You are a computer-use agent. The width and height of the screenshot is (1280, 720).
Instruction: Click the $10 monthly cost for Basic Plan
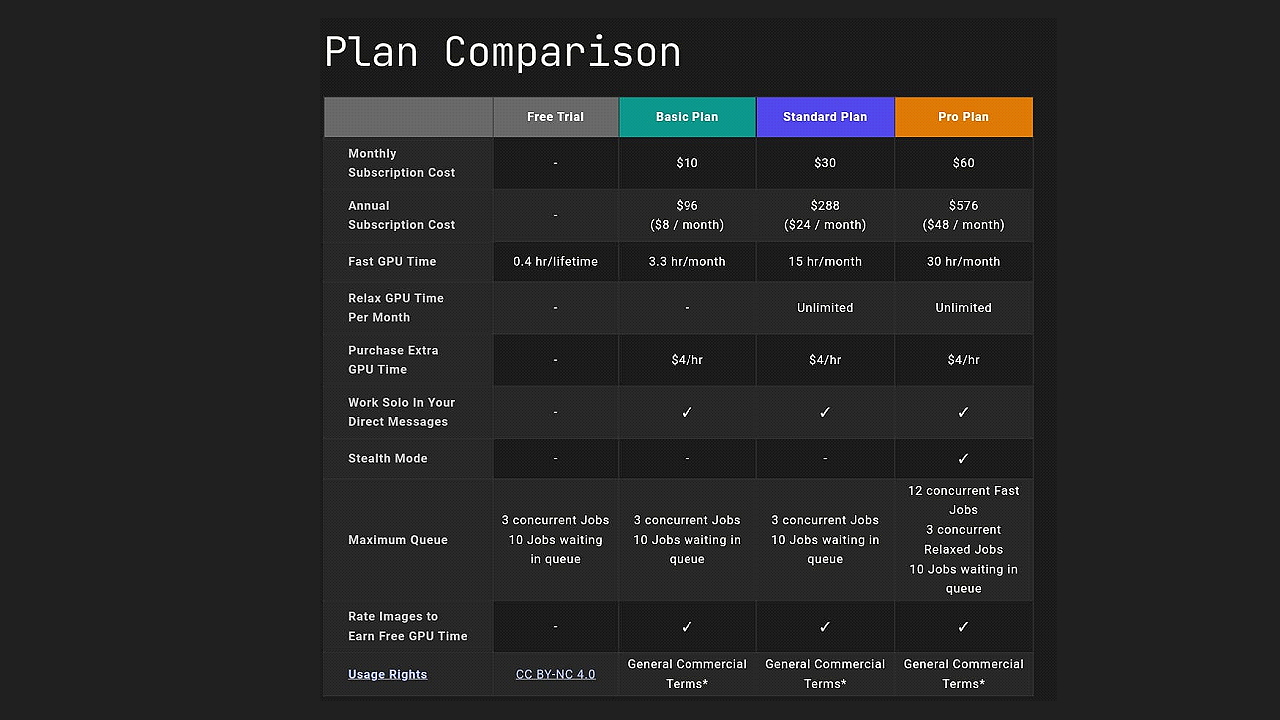[687, 163]
